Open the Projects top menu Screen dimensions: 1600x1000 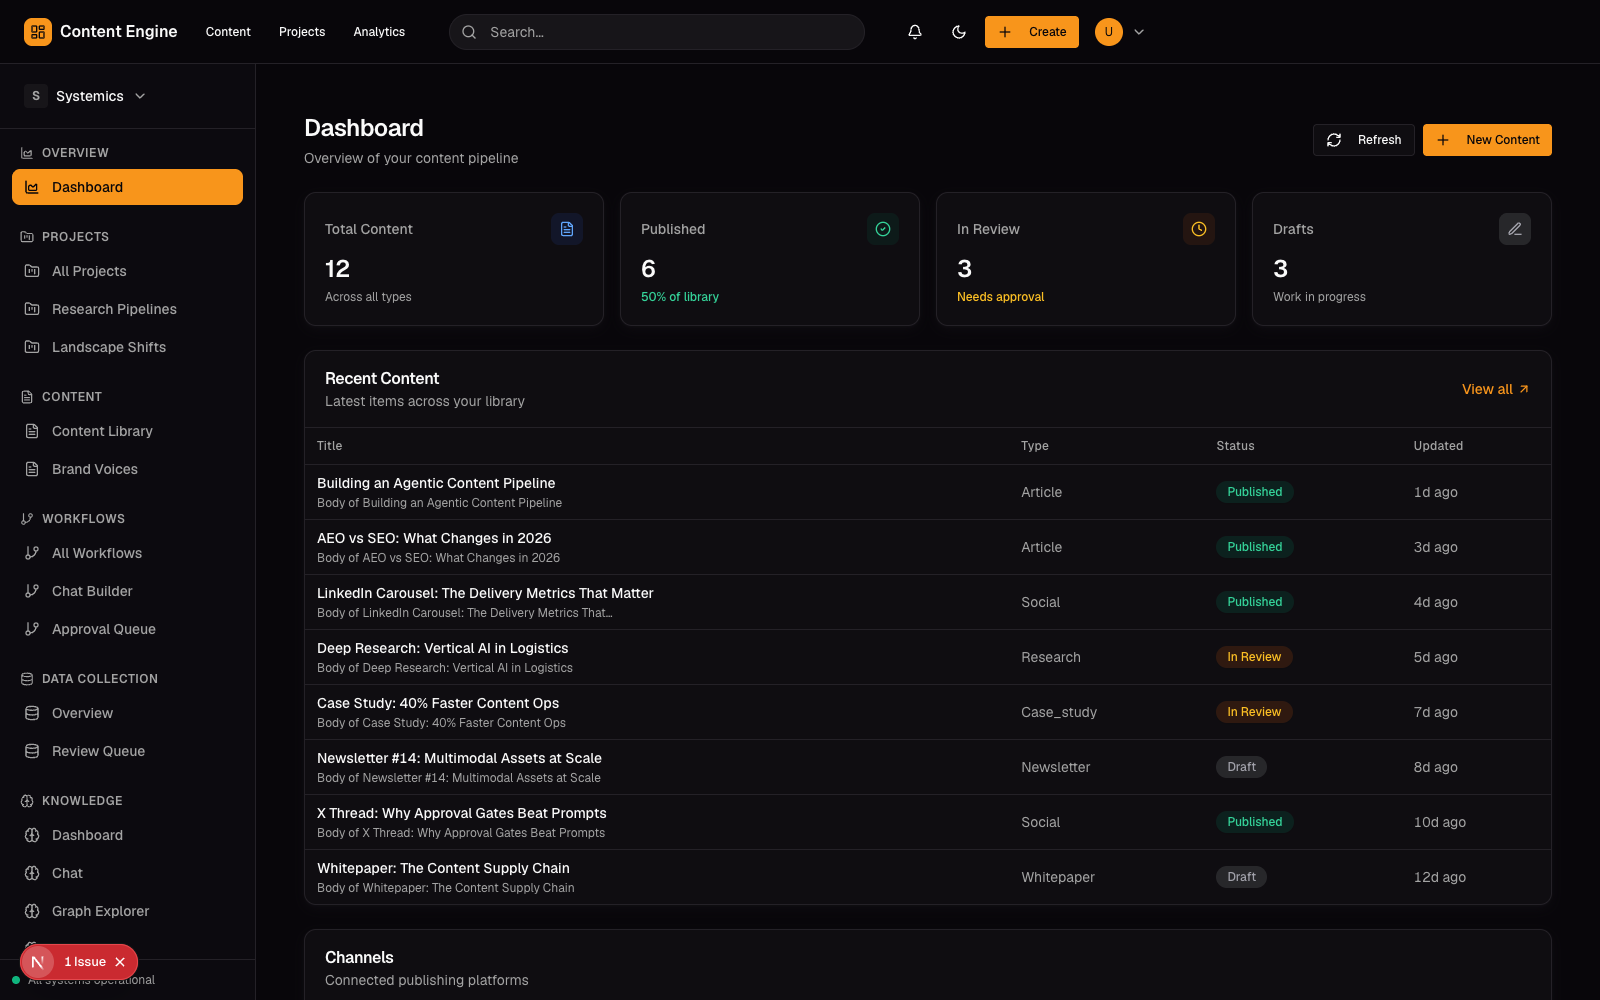[302, 32]
